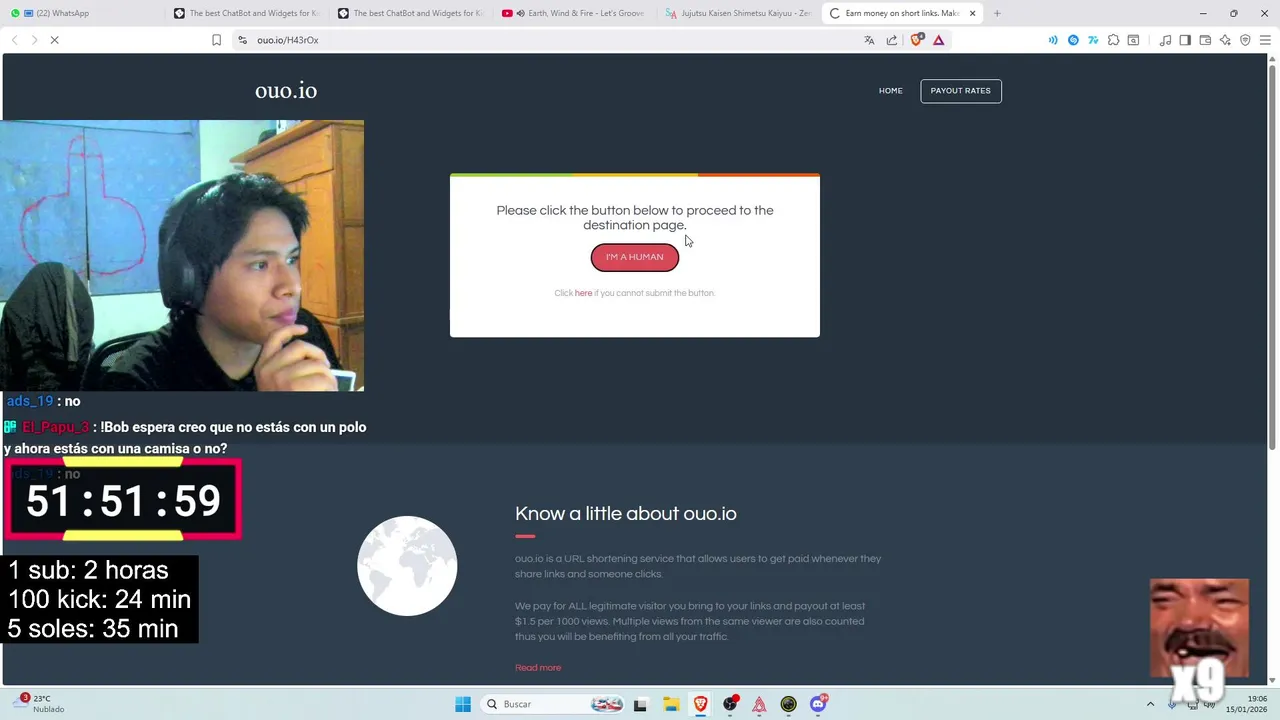Translate this page icon

869,40
